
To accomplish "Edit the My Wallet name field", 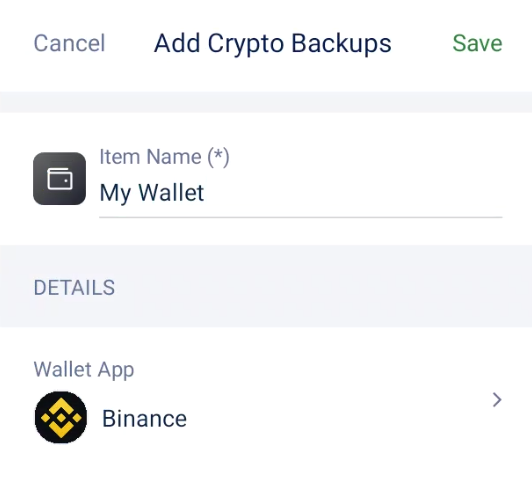I will 300,193.
